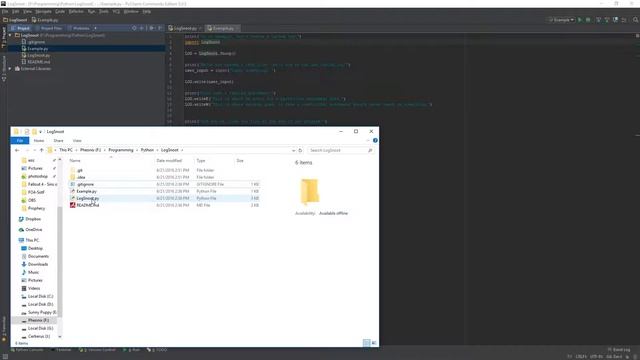Image resolution: width=640 pixels, height=360 pixels.
Task: Sort by Type column header in Explorer
Action: 201,160
